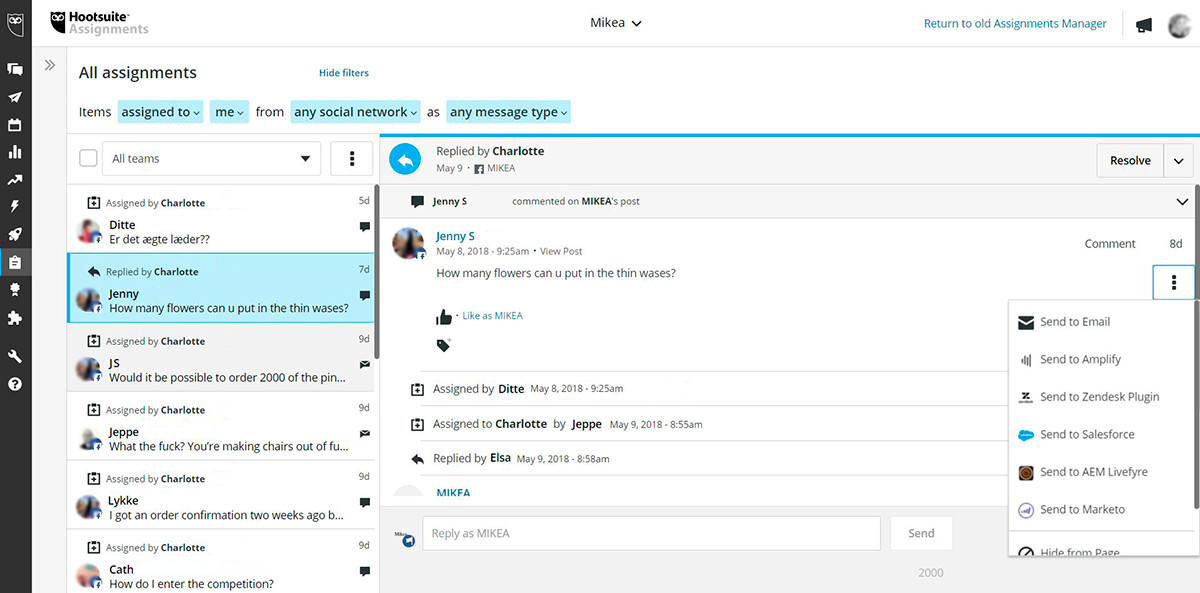
Task: Add a tag to Jenny S's comment
Action: coord(443,345)
